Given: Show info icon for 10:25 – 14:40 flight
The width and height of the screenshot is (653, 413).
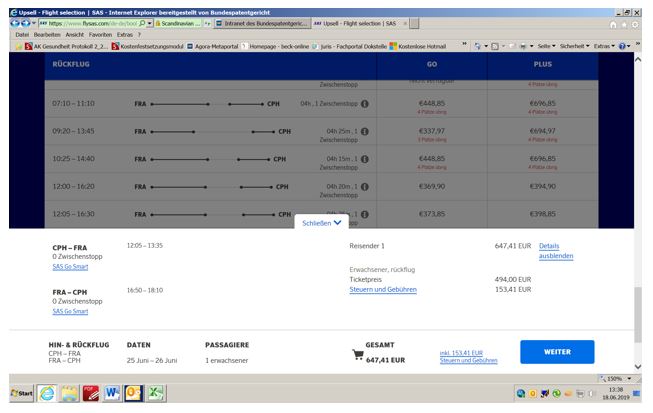Looking at the screenshot, I should click(x=365, y=159).
